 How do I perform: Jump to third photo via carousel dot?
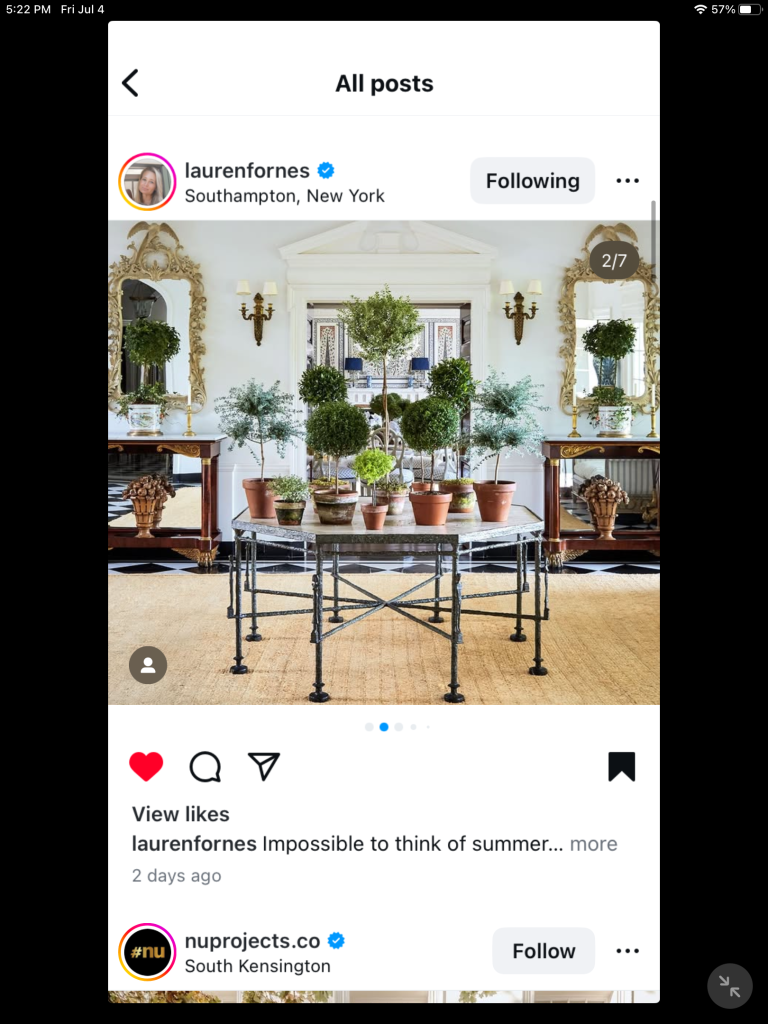point(398,727)
